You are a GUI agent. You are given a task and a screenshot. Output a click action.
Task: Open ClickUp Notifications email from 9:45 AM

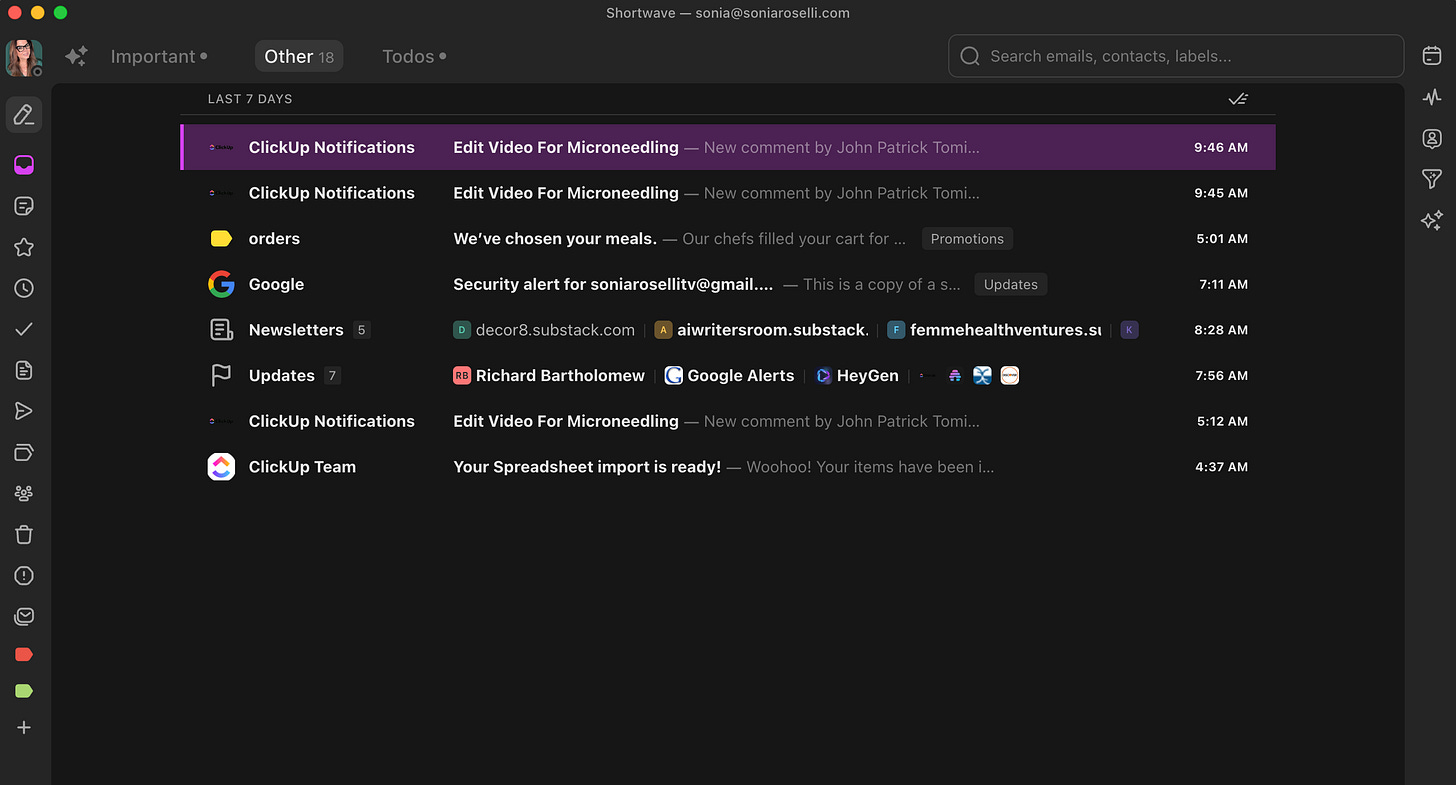728,193
